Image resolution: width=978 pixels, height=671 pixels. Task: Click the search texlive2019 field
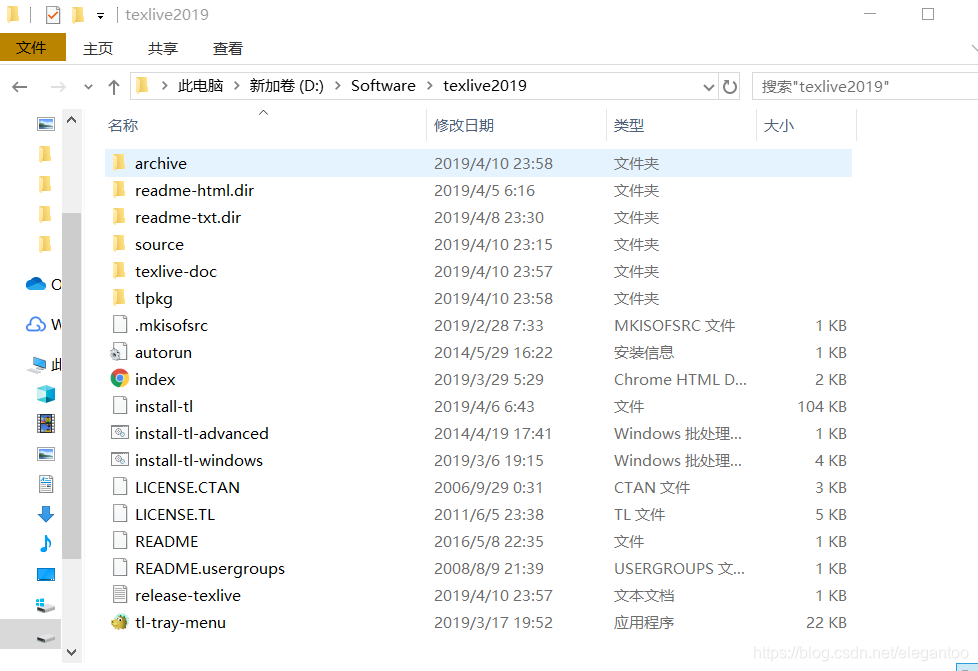tap(864, 86)
